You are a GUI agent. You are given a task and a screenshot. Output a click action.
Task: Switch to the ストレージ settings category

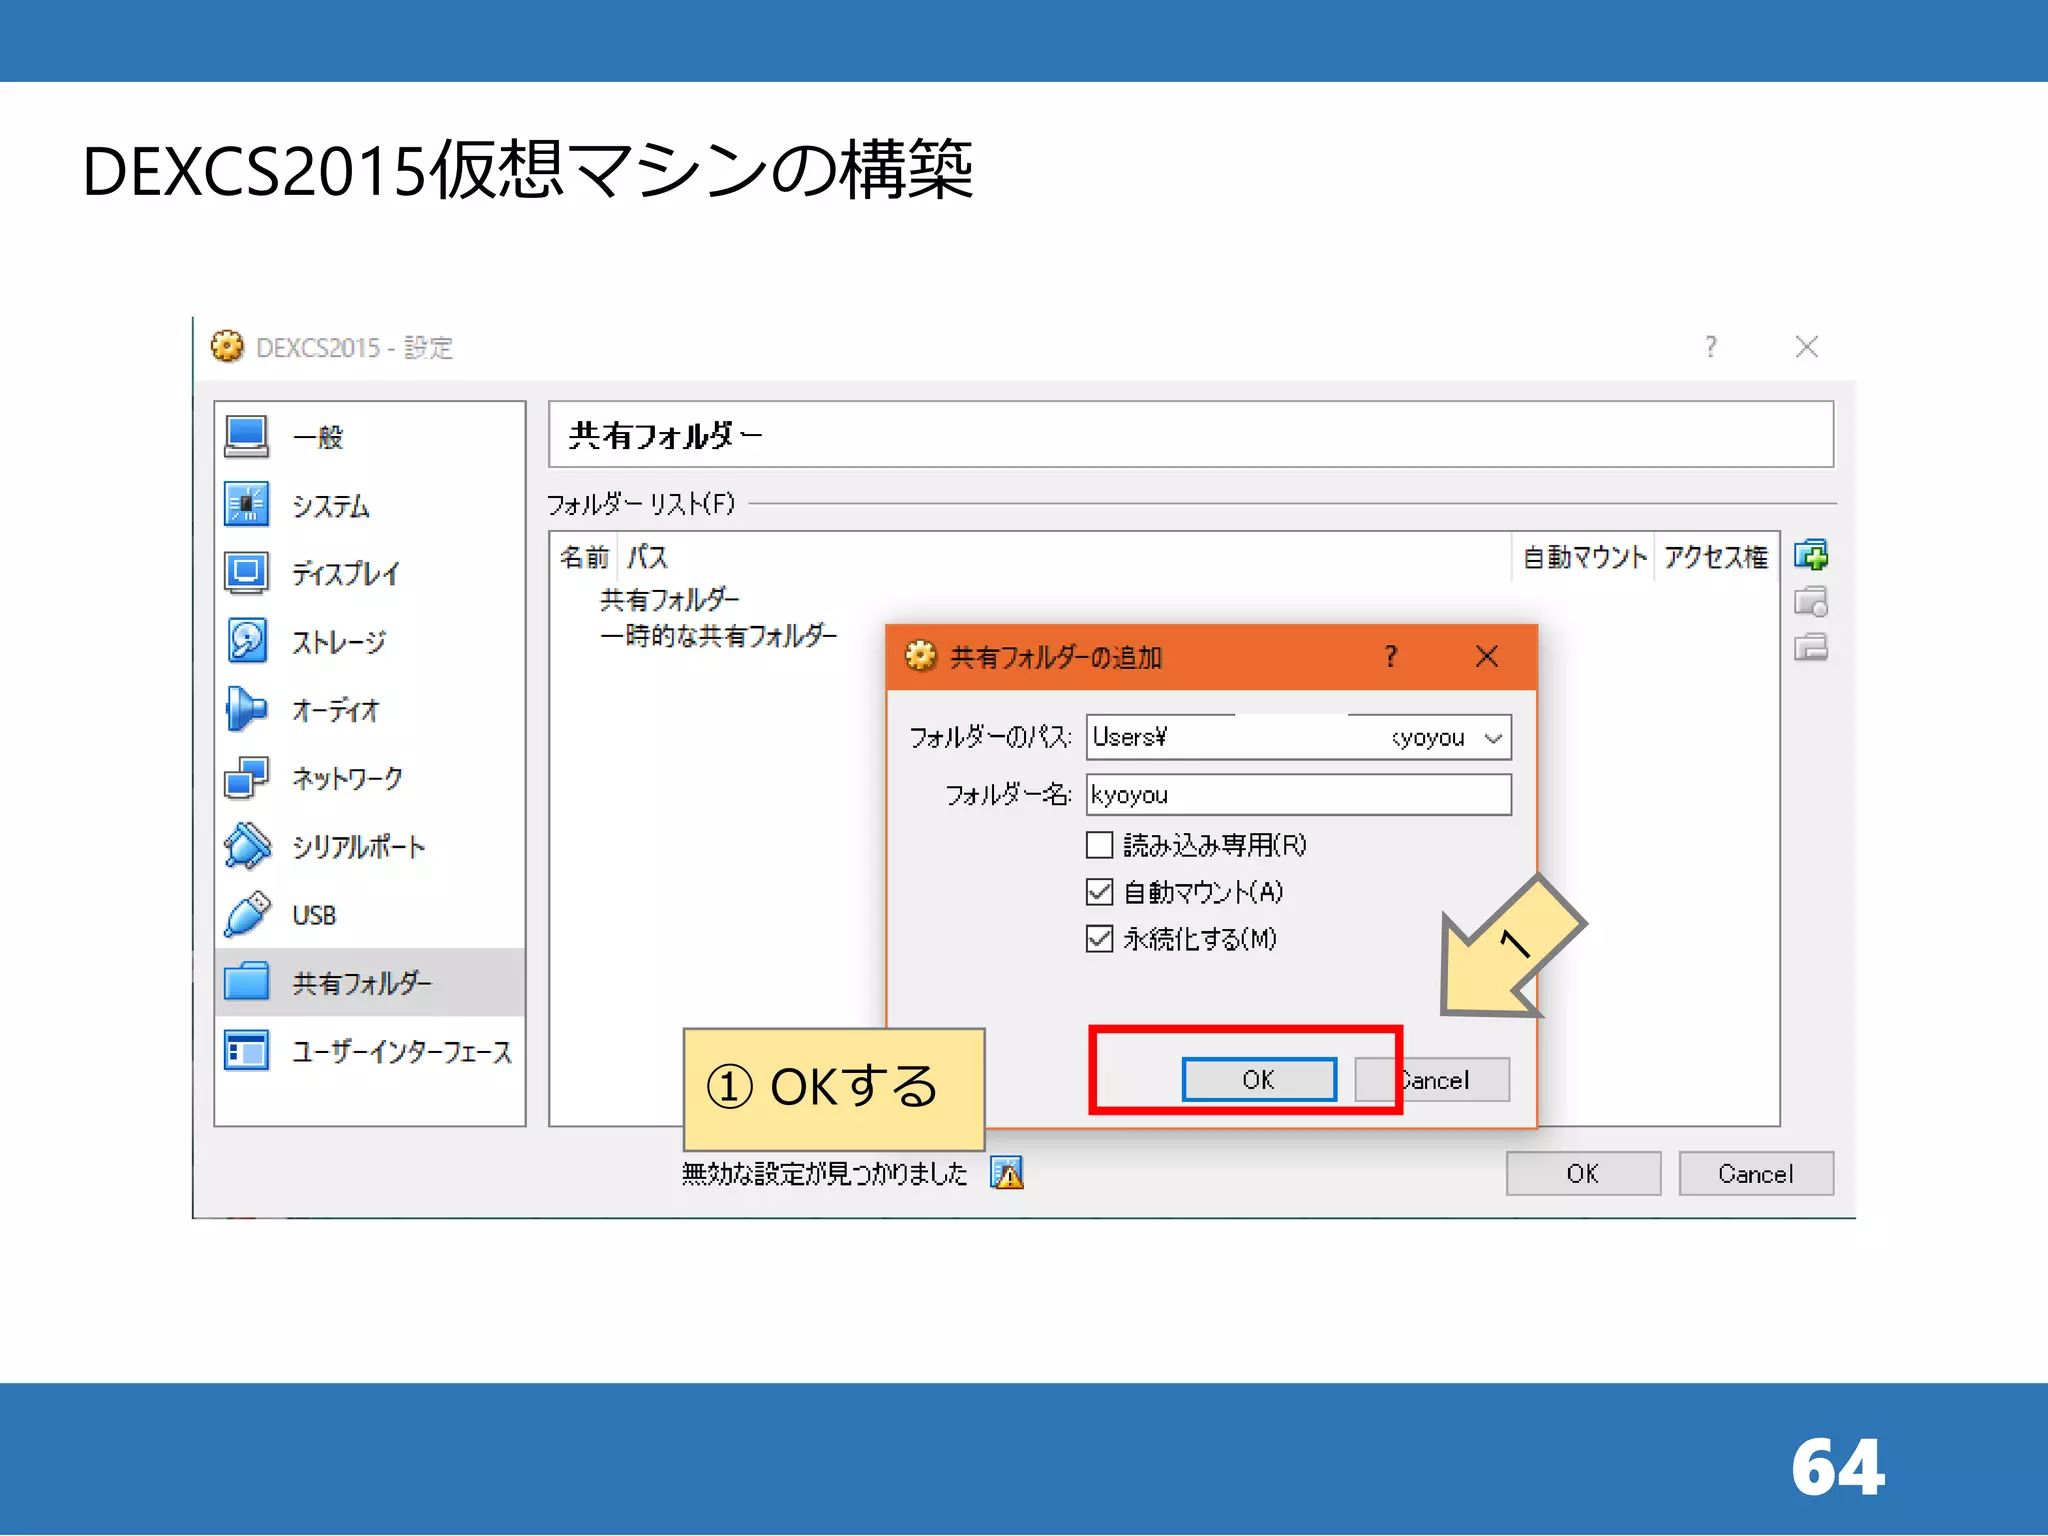click(x=370, y=641)
